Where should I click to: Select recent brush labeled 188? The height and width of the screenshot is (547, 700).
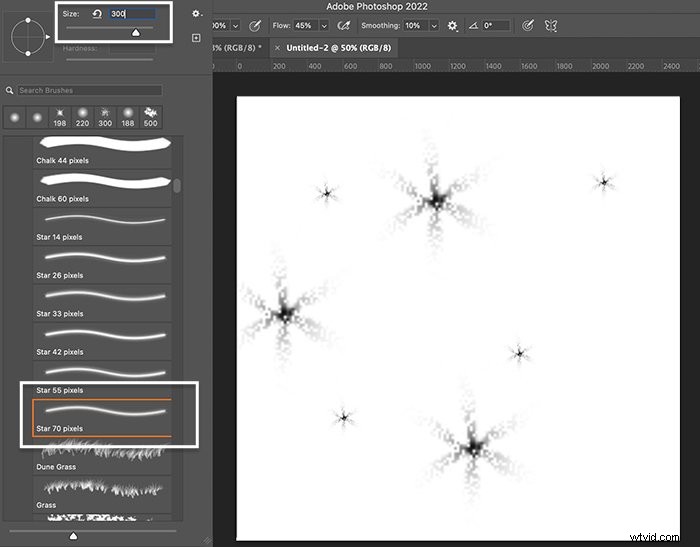(x=128, y=117)
